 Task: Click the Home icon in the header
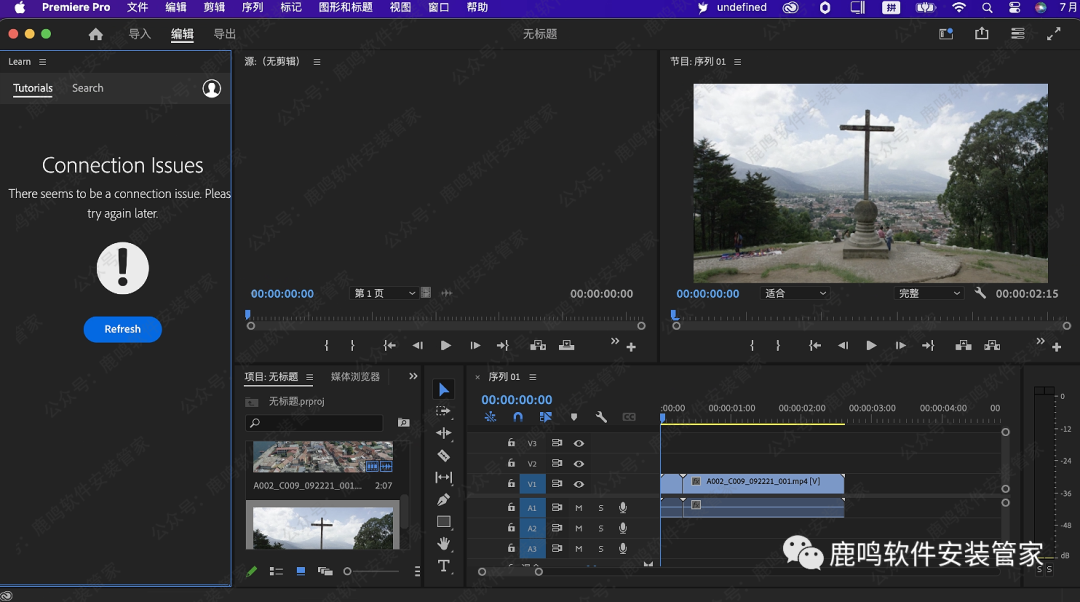click(96, 34)
